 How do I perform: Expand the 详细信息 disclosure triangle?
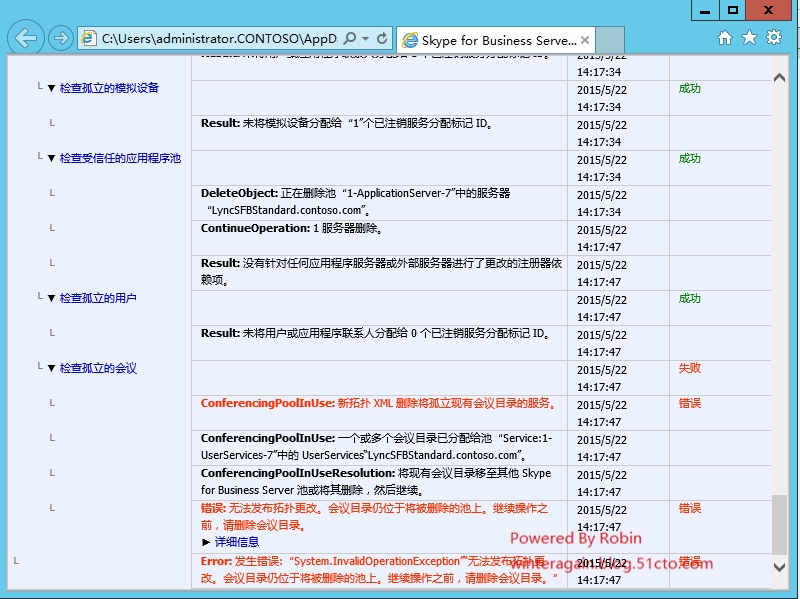pyautogui.click(x=206, y=542)
